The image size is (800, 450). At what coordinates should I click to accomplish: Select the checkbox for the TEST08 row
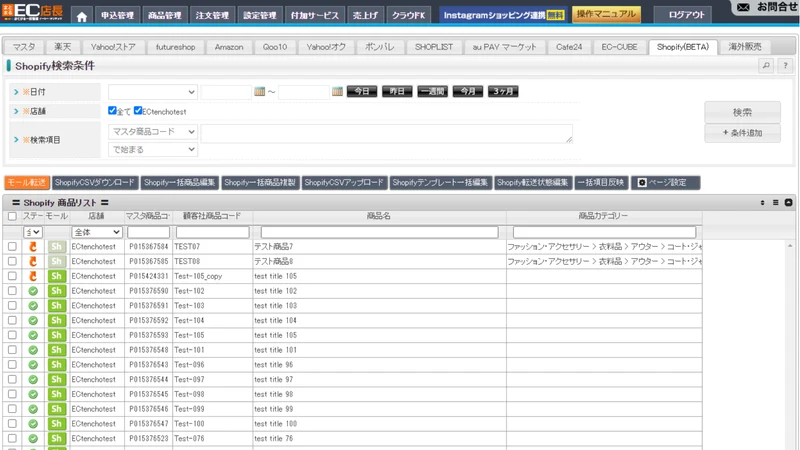12,261
